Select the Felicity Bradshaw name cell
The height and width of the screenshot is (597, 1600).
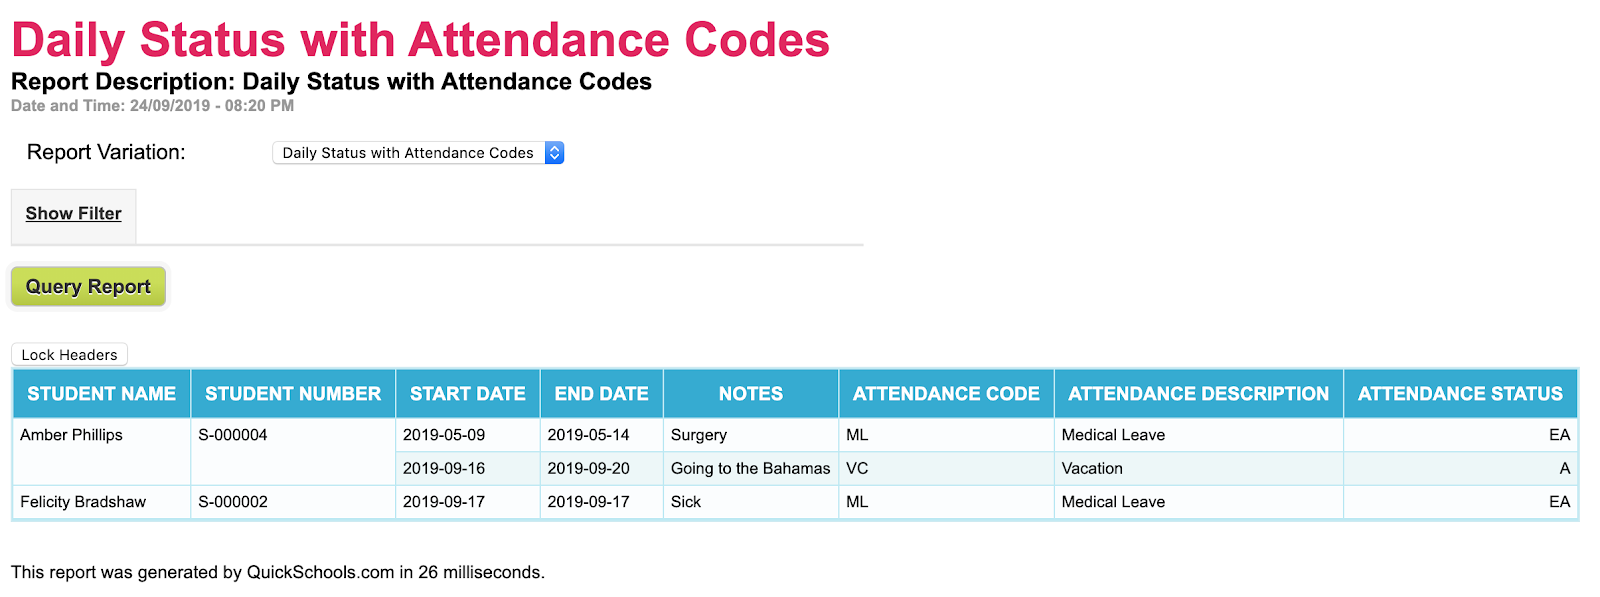(x=83, y=502)
